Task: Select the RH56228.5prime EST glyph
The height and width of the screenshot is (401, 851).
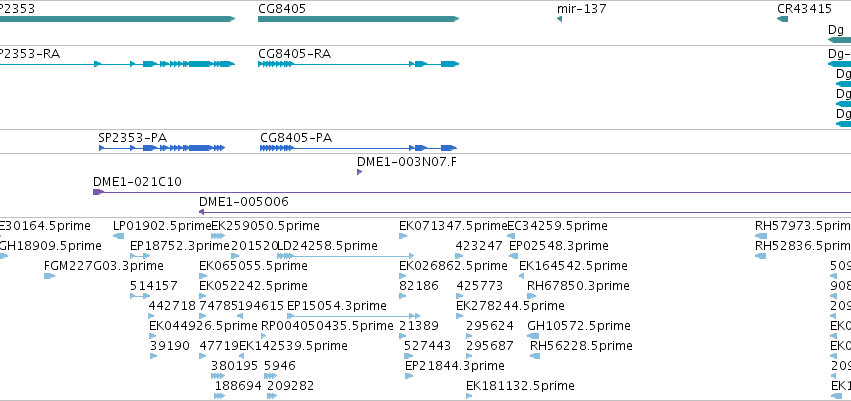Action: 535,356
